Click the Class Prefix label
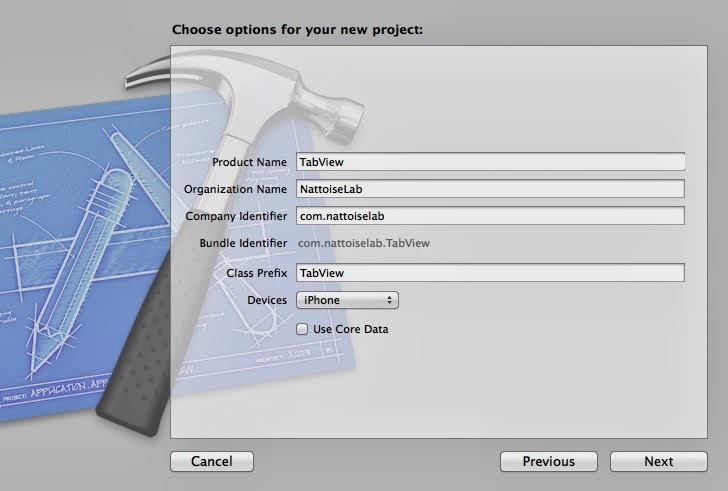728x491 pixels. click(257, 273)
